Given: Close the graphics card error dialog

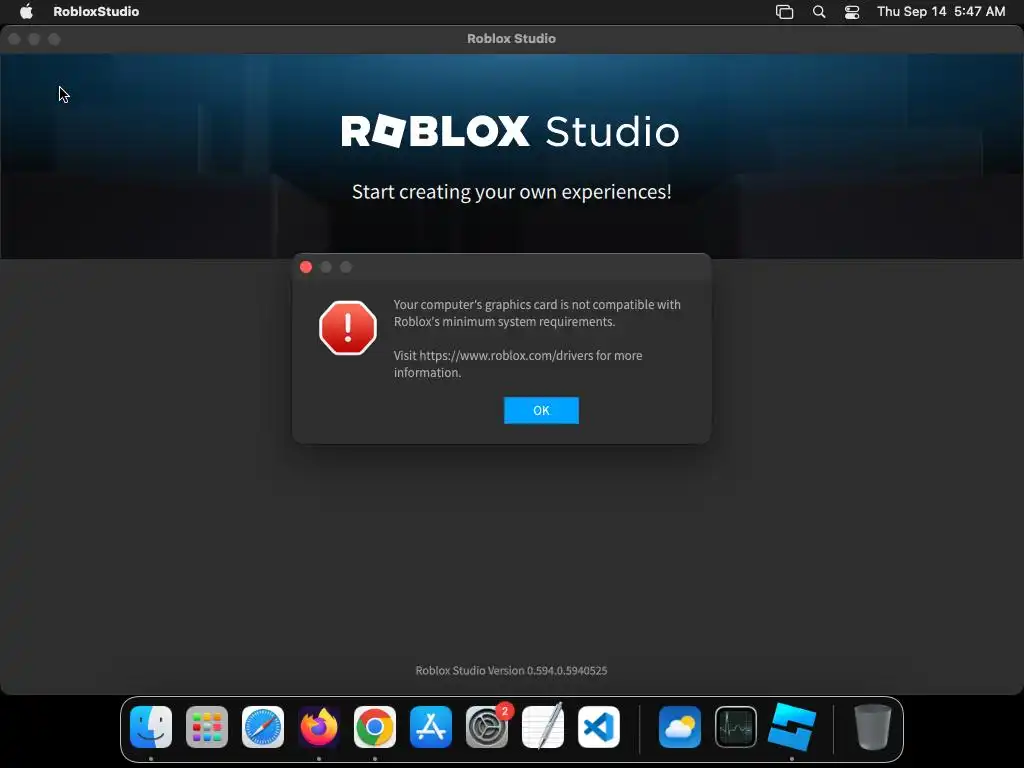Looking at the screenshot, I should (306, 267).
